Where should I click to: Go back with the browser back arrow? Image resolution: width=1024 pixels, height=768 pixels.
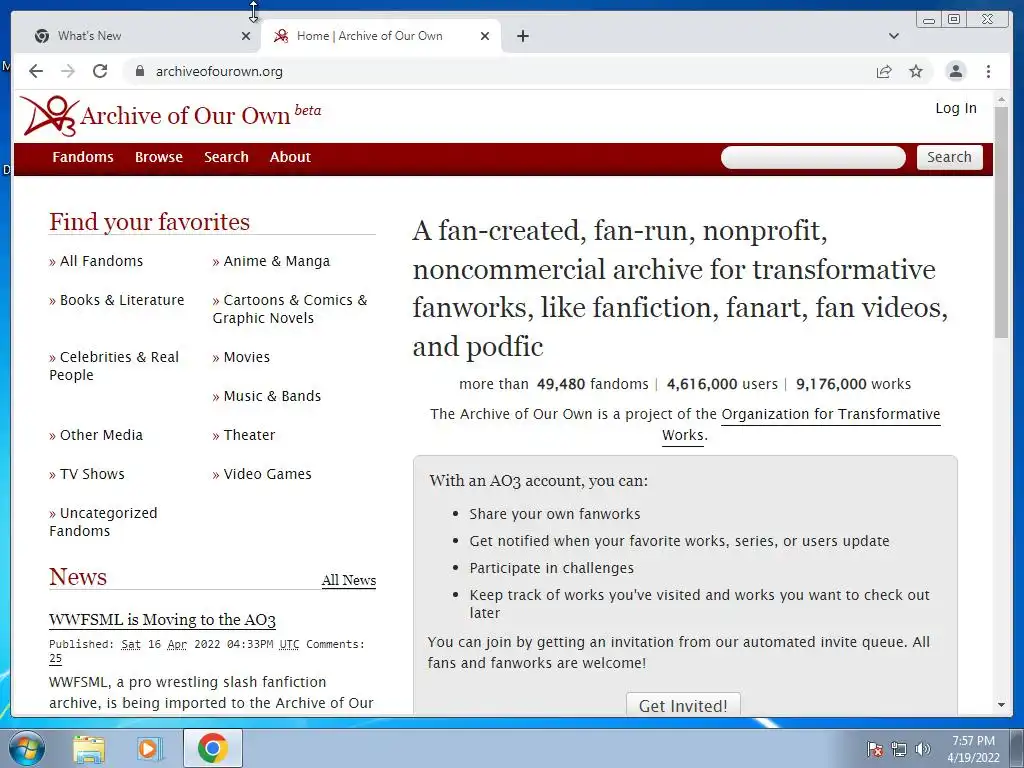36,71
